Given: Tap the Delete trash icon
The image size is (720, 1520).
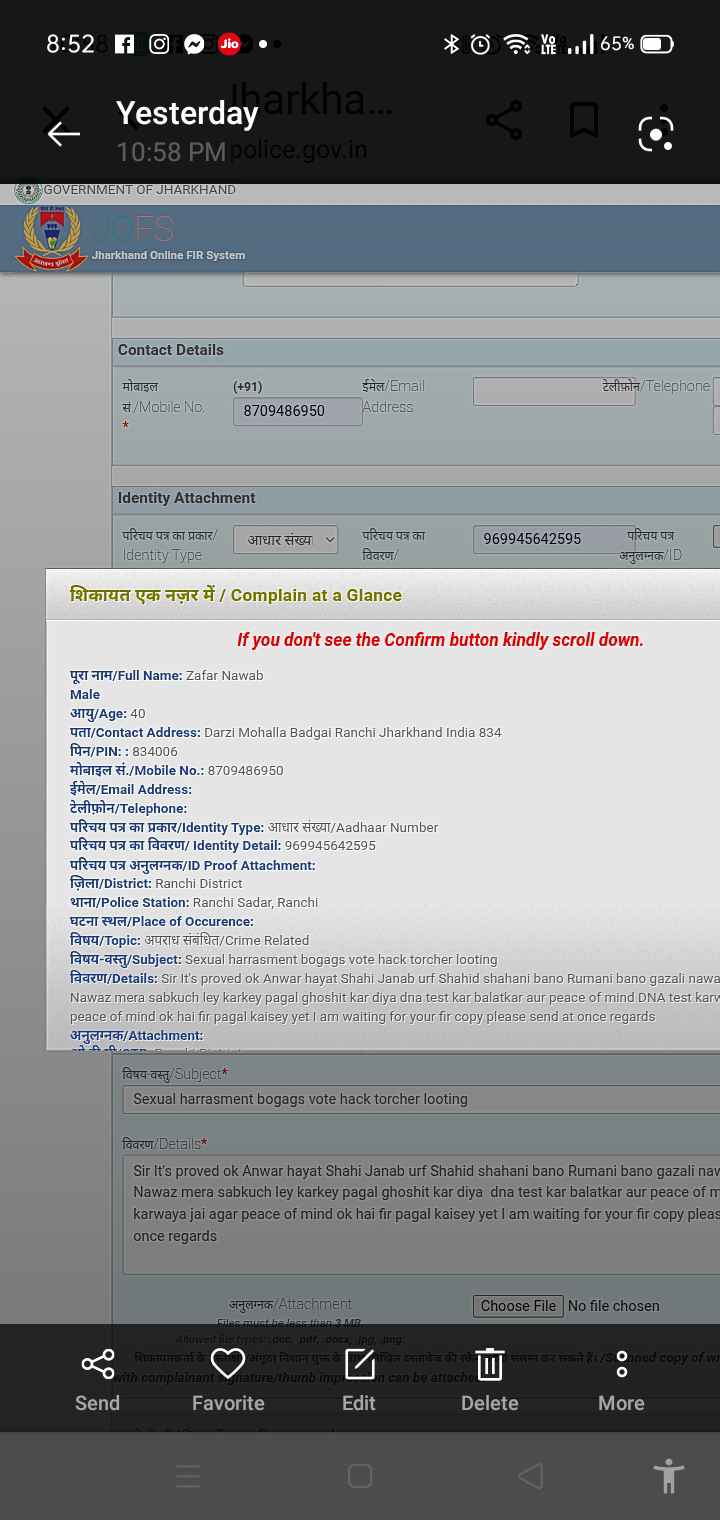Looking at the screenshot, I should (489, 1381).
